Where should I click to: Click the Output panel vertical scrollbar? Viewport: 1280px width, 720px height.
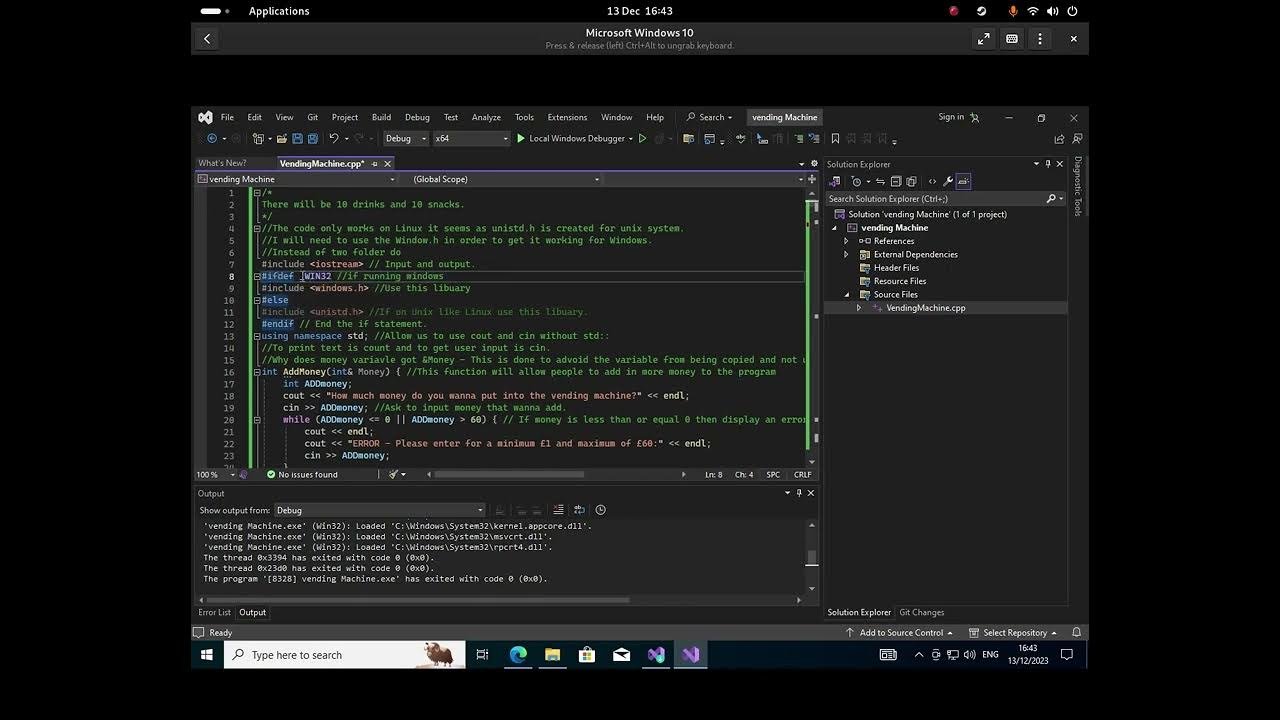coord(812,558)
